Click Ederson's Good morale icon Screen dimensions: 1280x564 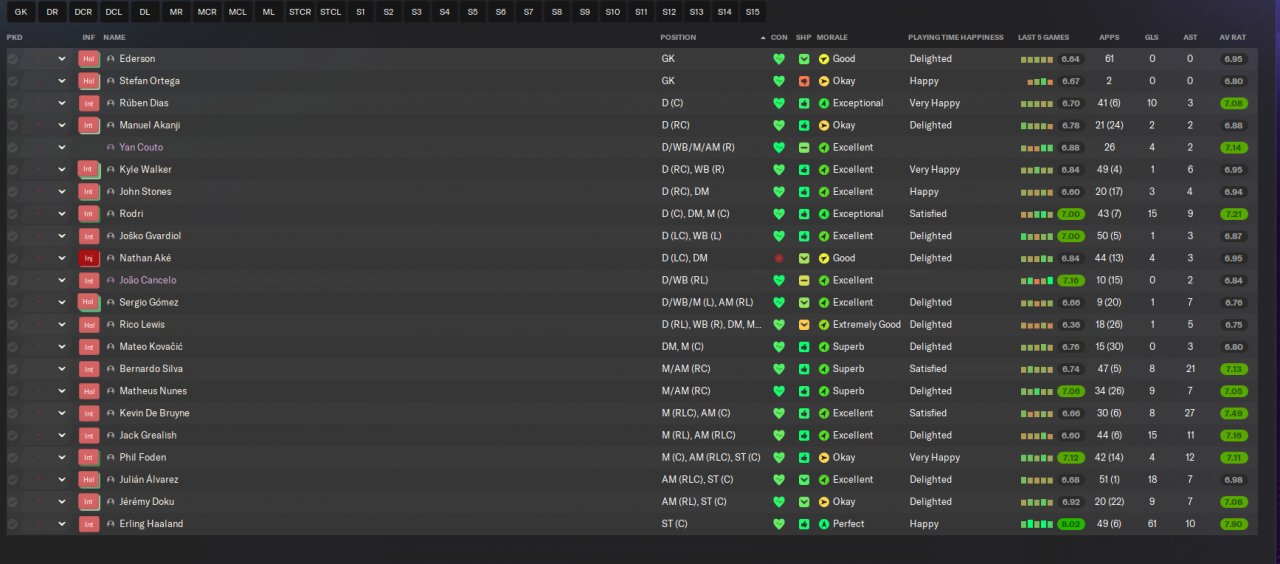[824, 59]
